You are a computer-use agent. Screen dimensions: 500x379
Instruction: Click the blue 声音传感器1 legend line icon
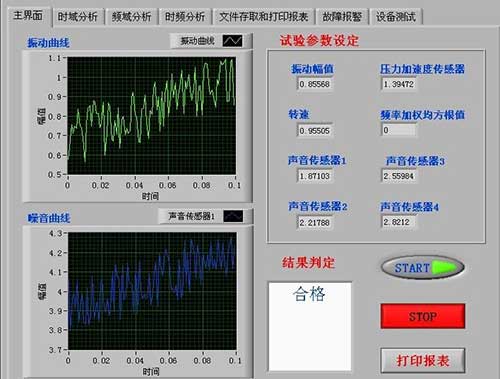[x=233, y=216]
